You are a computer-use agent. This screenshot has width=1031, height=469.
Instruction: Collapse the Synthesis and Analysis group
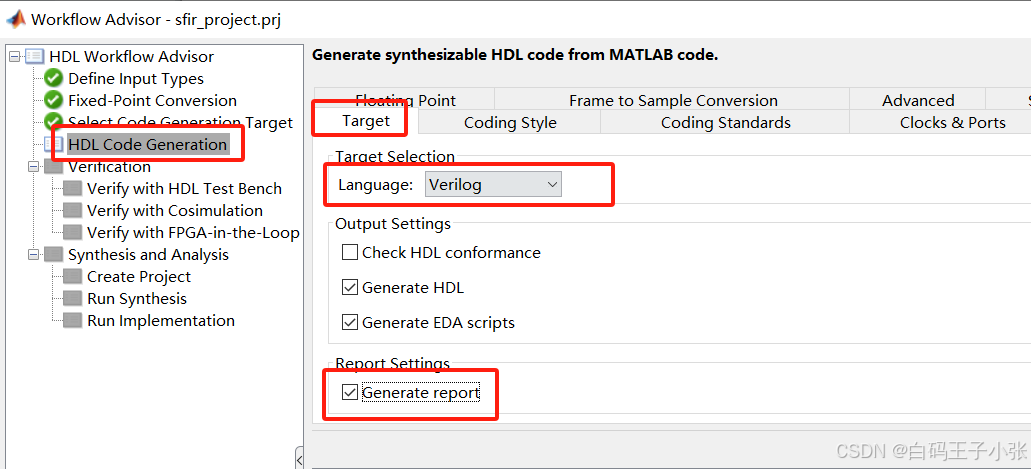[x=34, y=254]
